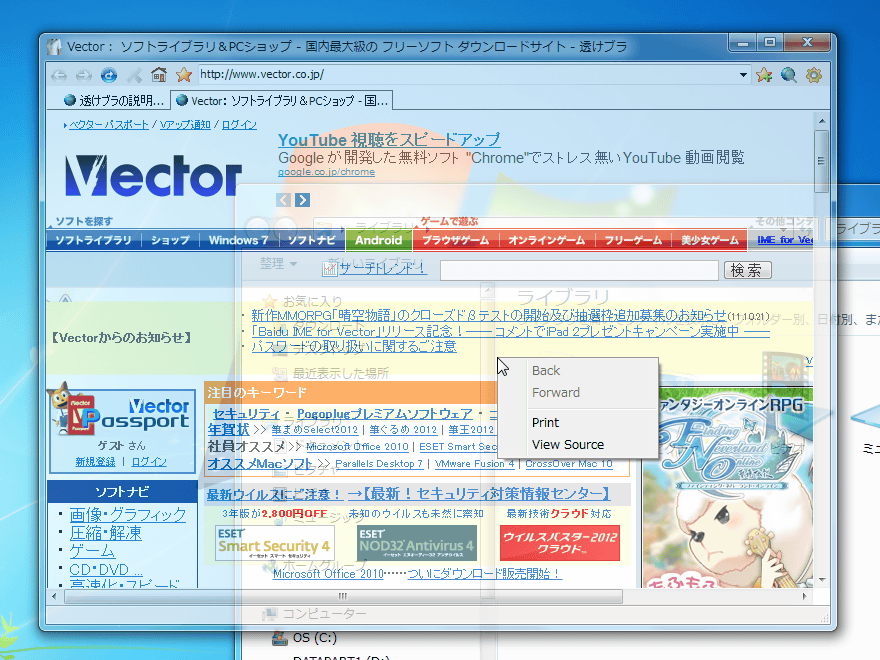The image size is (880, 660).
Task: Open 最新ウイルスにご注意 security center link
Action: click(x=409, y=494)
